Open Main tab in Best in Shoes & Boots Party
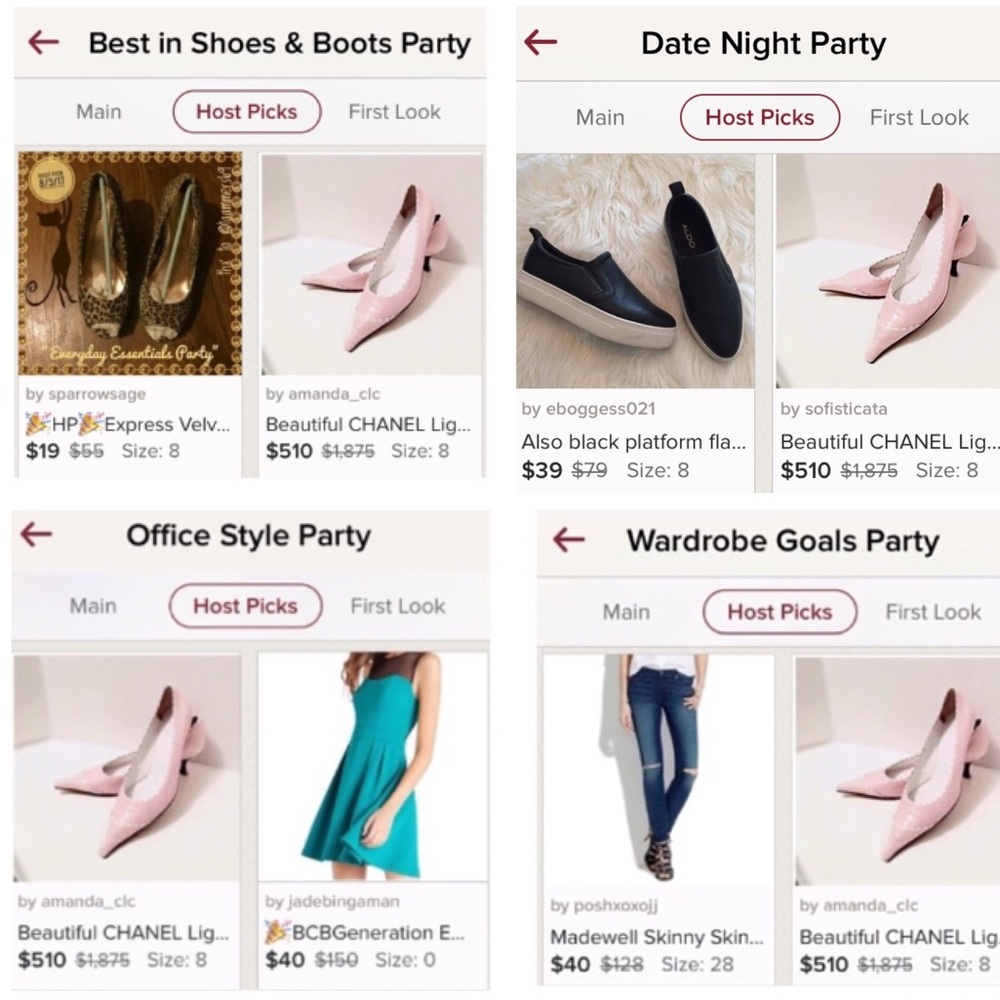This screenshot has width=1000, height=1000. coord(98,111)
